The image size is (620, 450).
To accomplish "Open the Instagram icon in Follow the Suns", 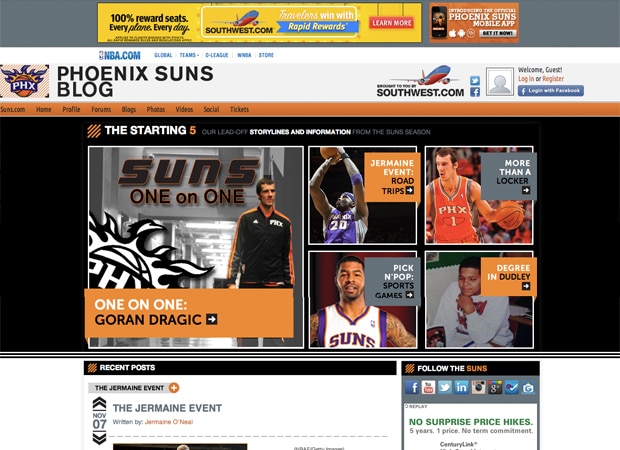I will coord(478,388).
